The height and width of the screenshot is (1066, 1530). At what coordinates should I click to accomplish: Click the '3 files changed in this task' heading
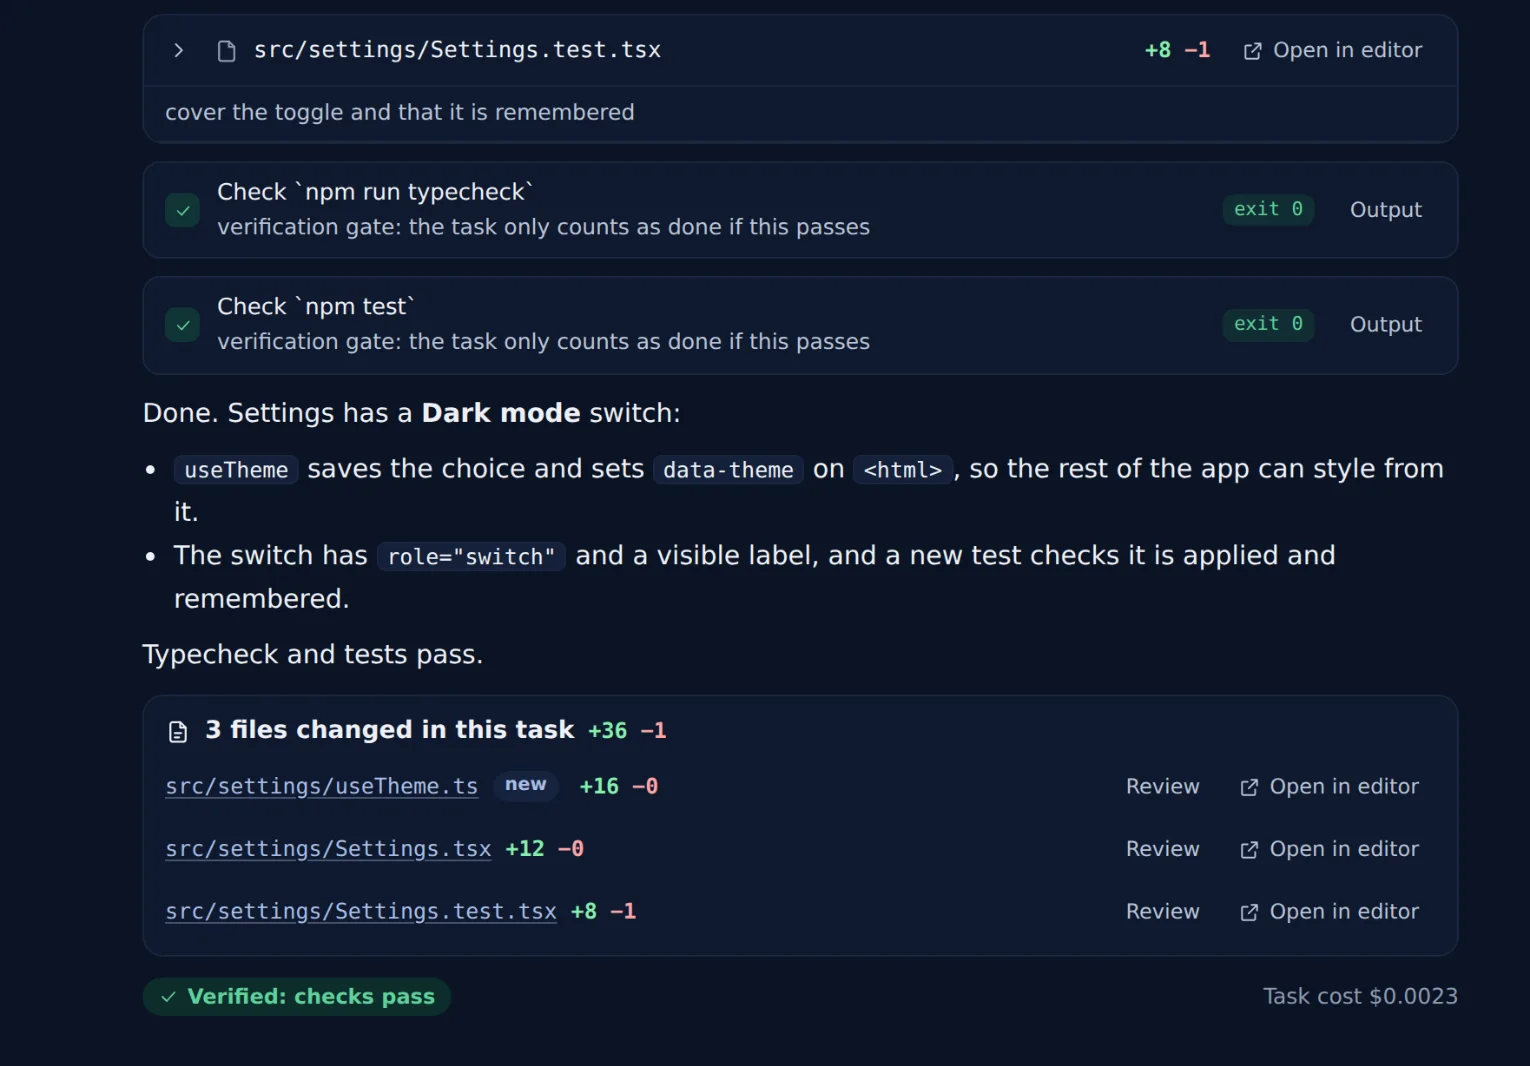390,730
